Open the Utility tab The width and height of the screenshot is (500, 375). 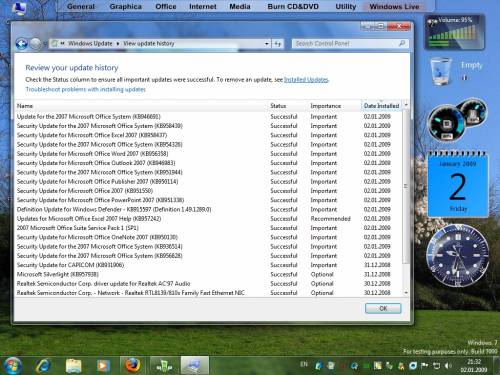[x=346, y=6]
